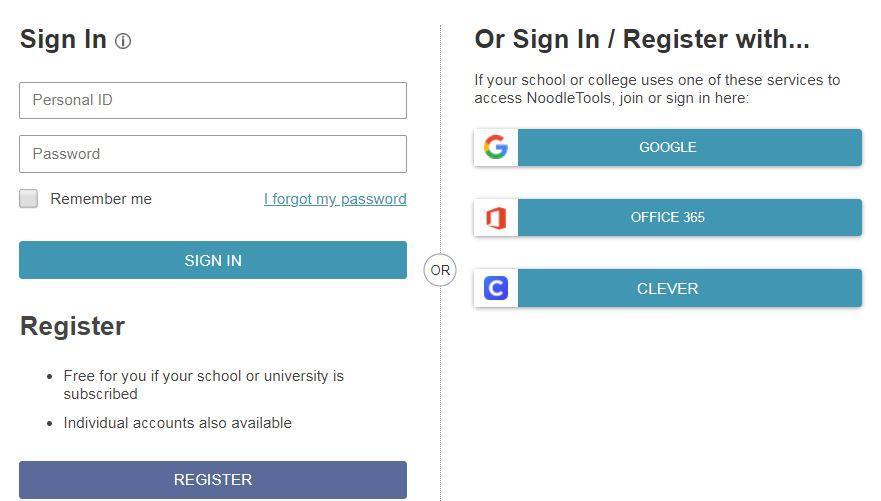Choose the OFFICE 365 button label
Viewport: 881px width, 501px height.
667,217
